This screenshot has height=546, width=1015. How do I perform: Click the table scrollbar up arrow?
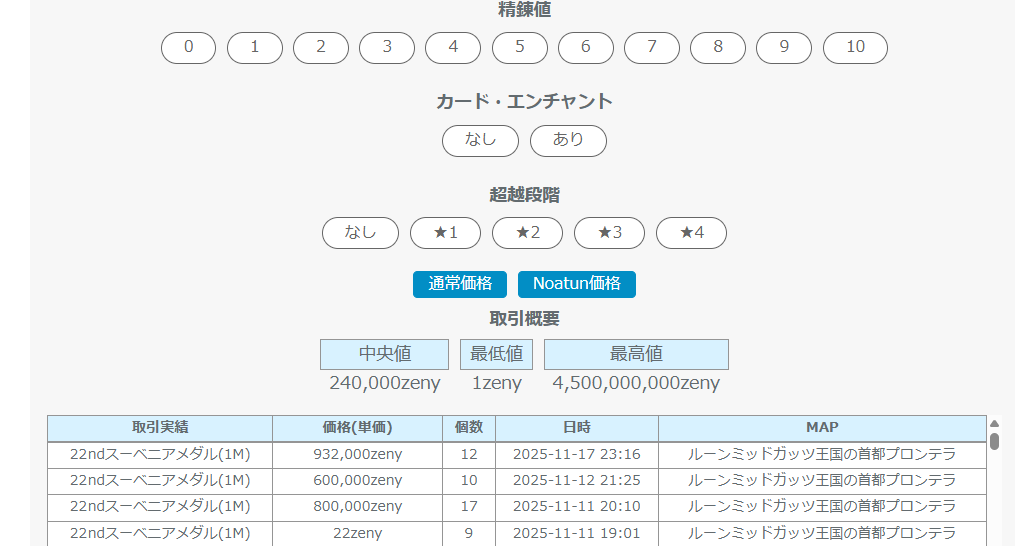(x=994, y=424)
